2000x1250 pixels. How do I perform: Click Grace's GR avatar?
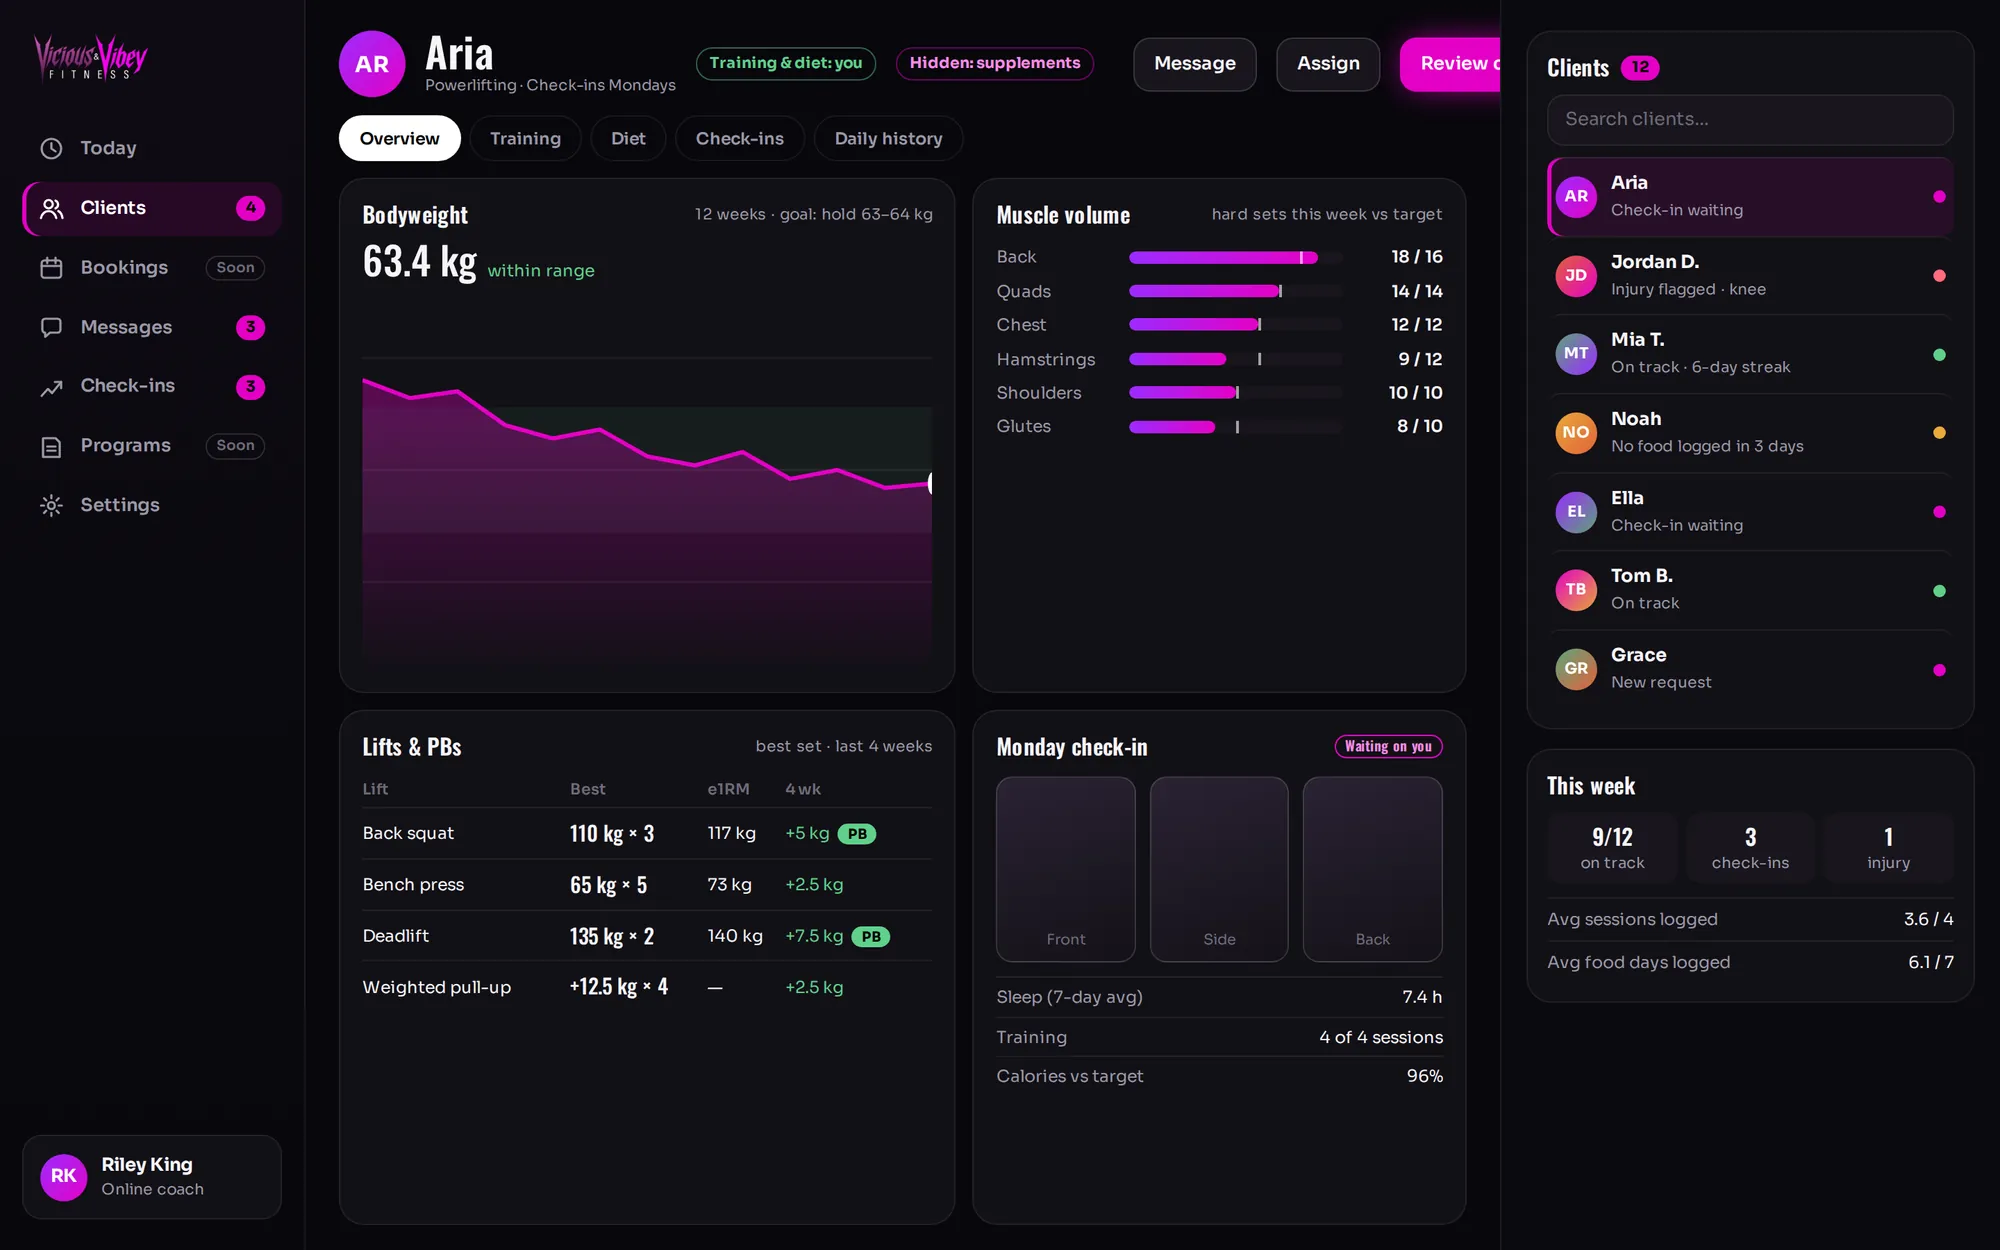[x=1576, y=669]
